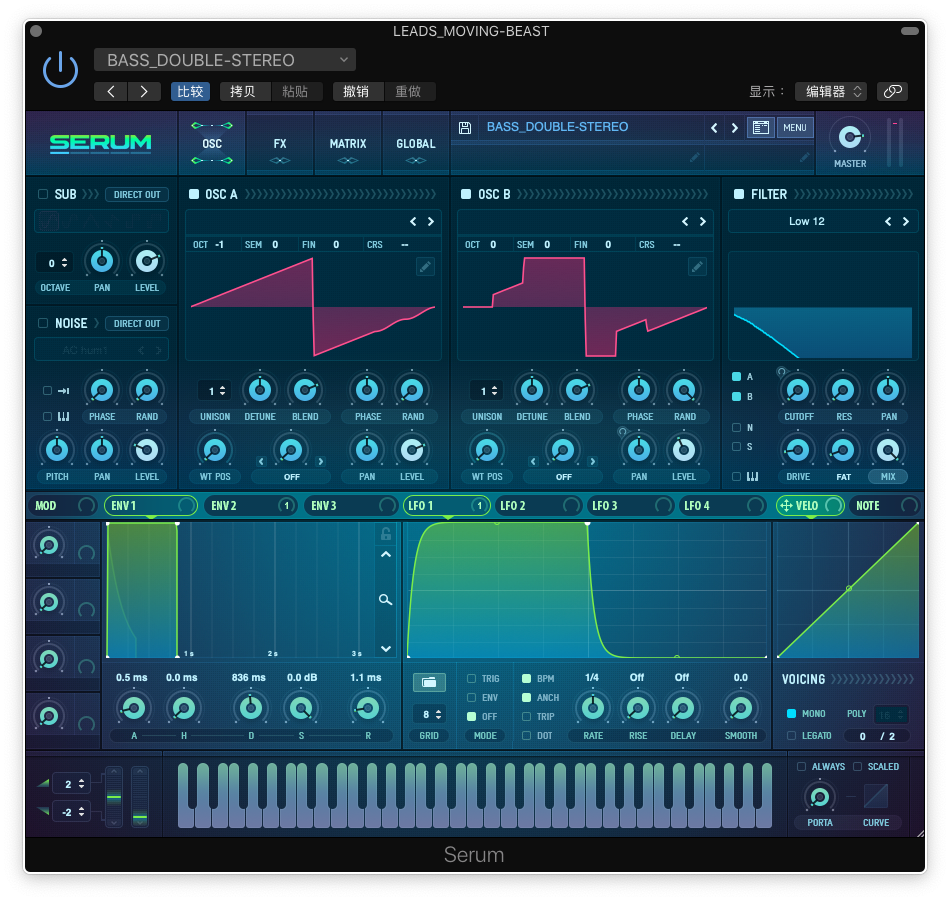Screen dimensions: 950x901
Task: Open OSC B wavetable pencil editor
Action: point(697,267)
